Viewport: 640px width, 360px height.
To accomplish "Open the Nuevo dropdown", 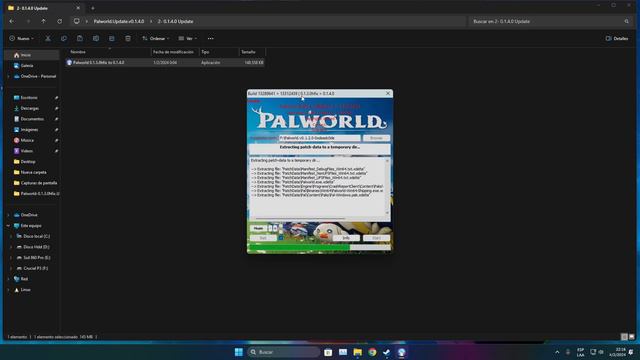I will (x=22, y=38).
